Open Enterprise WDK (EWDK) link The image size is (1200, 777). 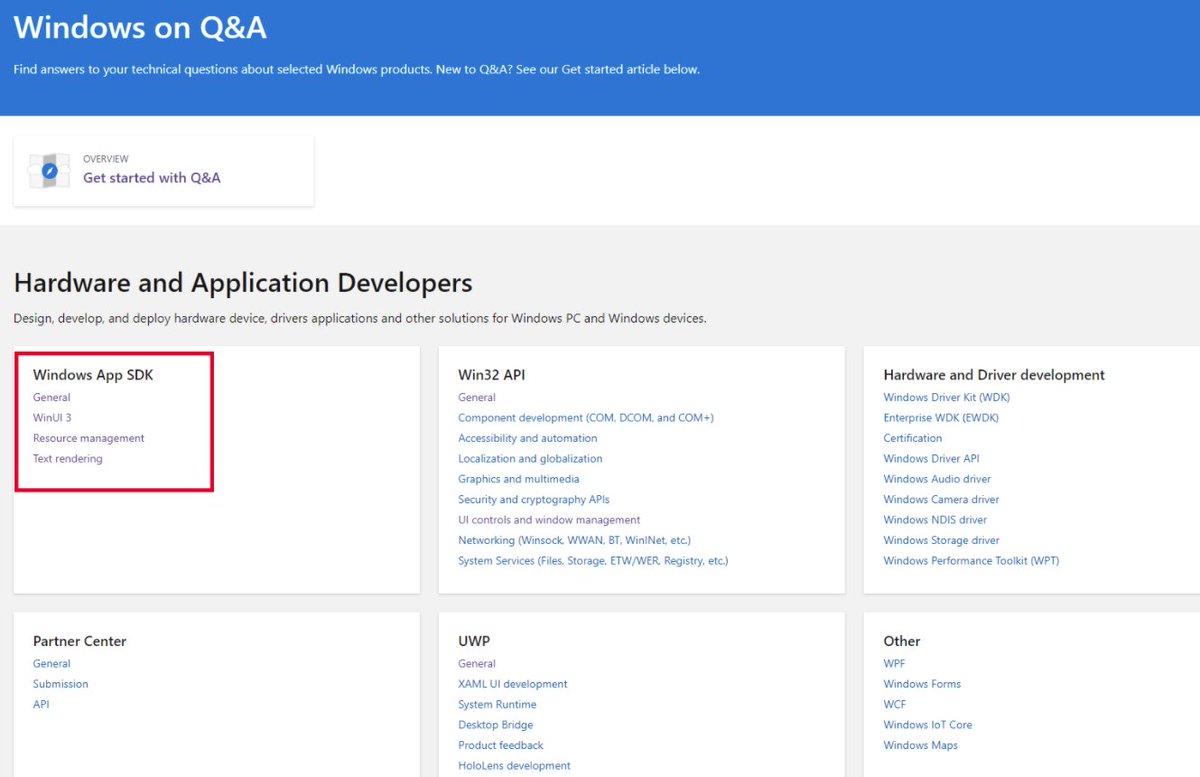tap(941, 418)
